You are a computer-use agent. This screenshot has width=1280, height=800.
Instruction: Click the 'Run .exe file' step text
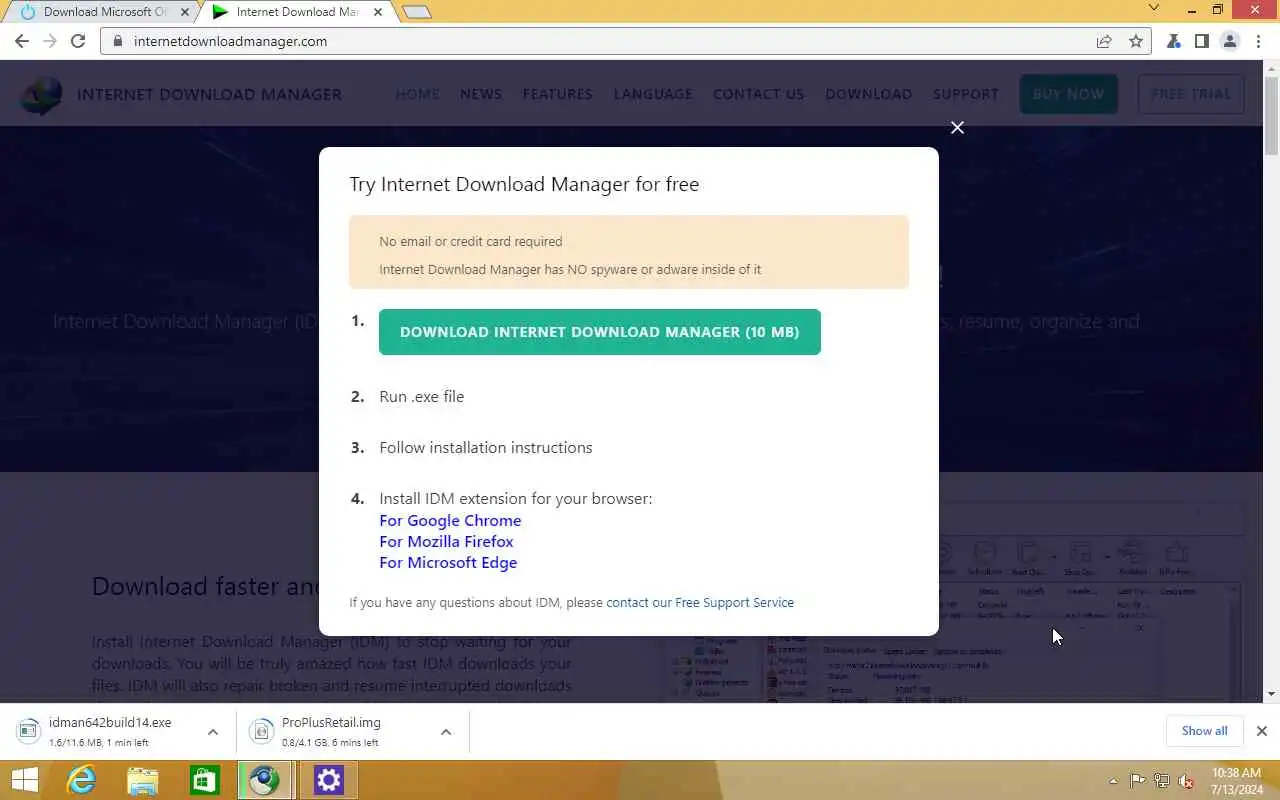coord(421,396)
